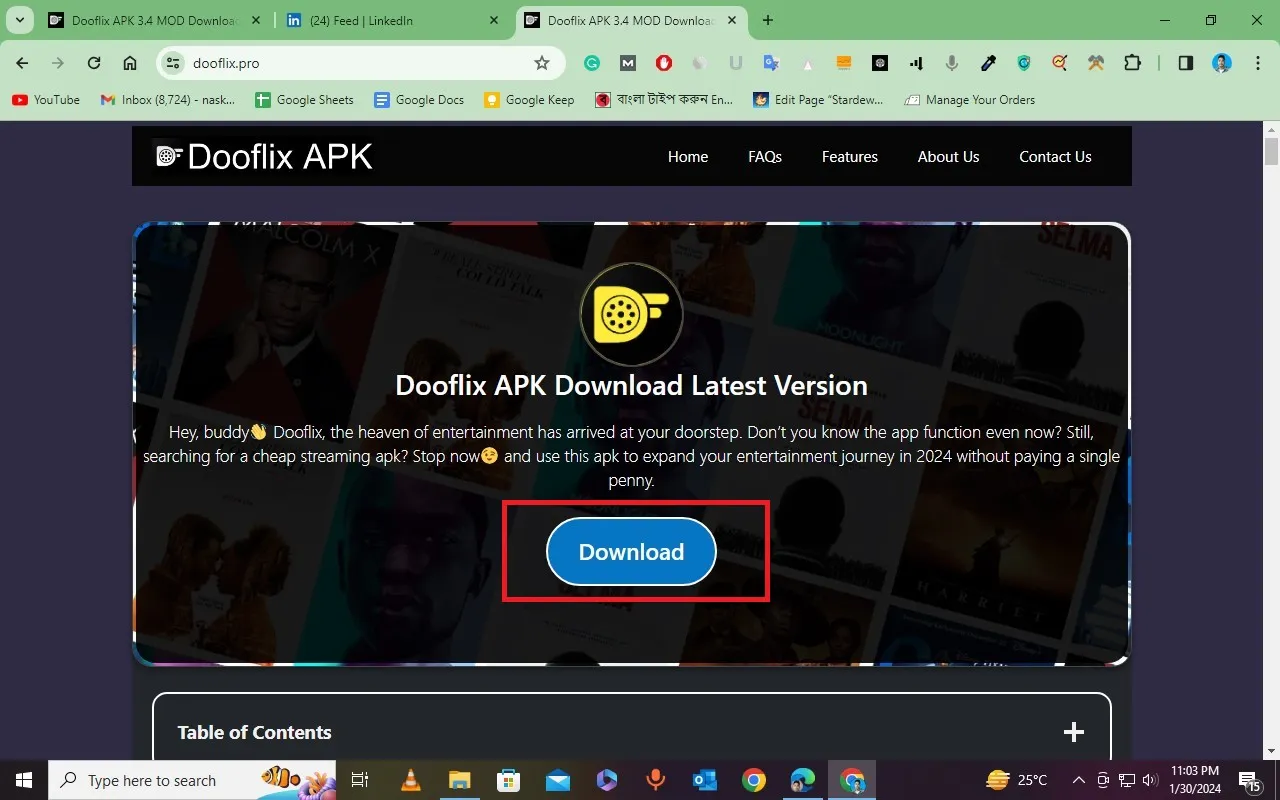The image size is (1280, 800).
Task: Click the browser home button
Action: [130, 63]
